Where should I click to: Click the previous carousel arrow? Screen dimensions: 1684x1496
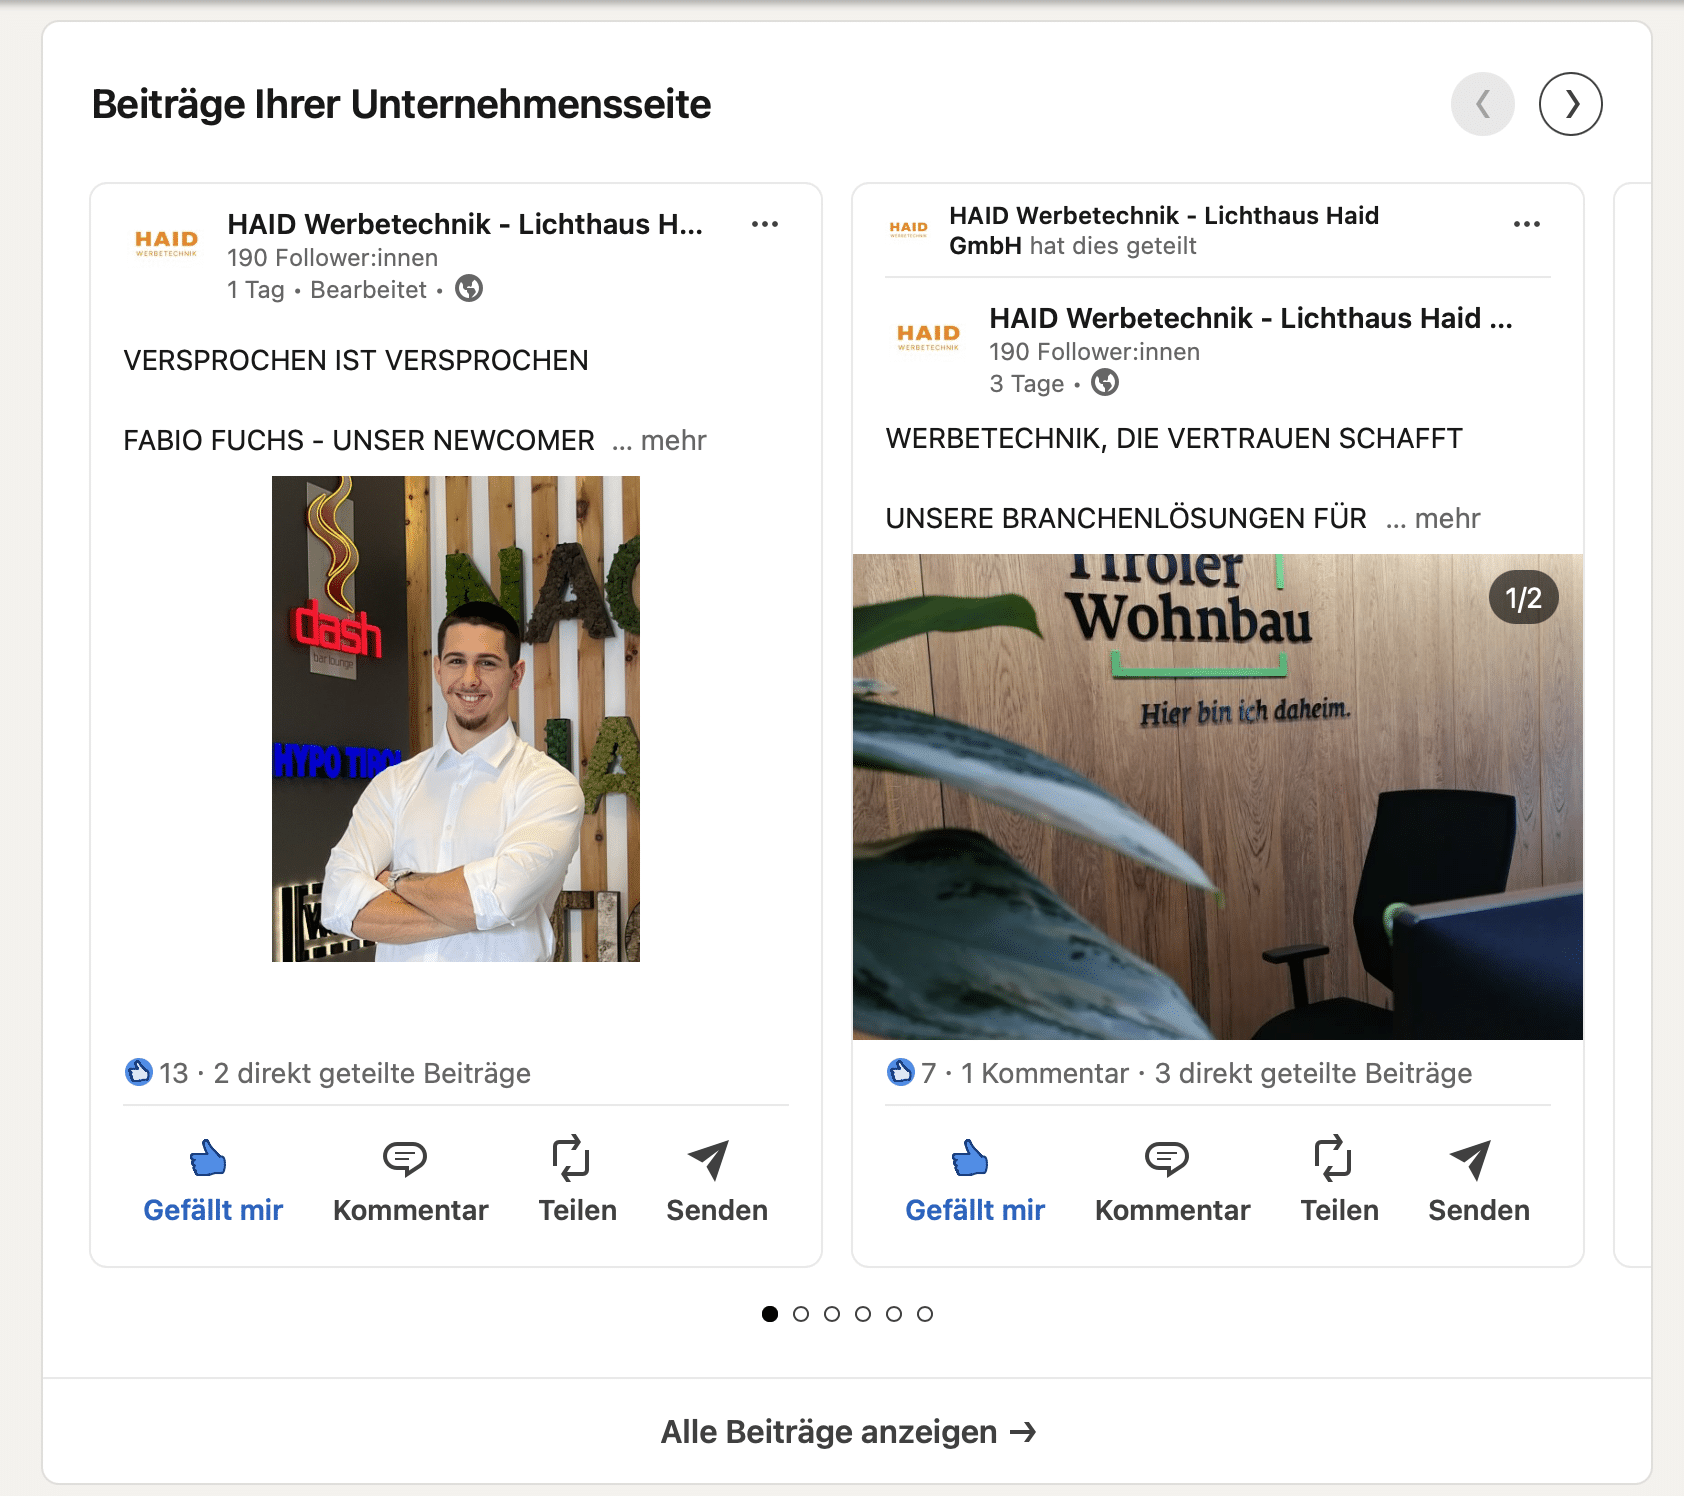tap(1483, 104)
